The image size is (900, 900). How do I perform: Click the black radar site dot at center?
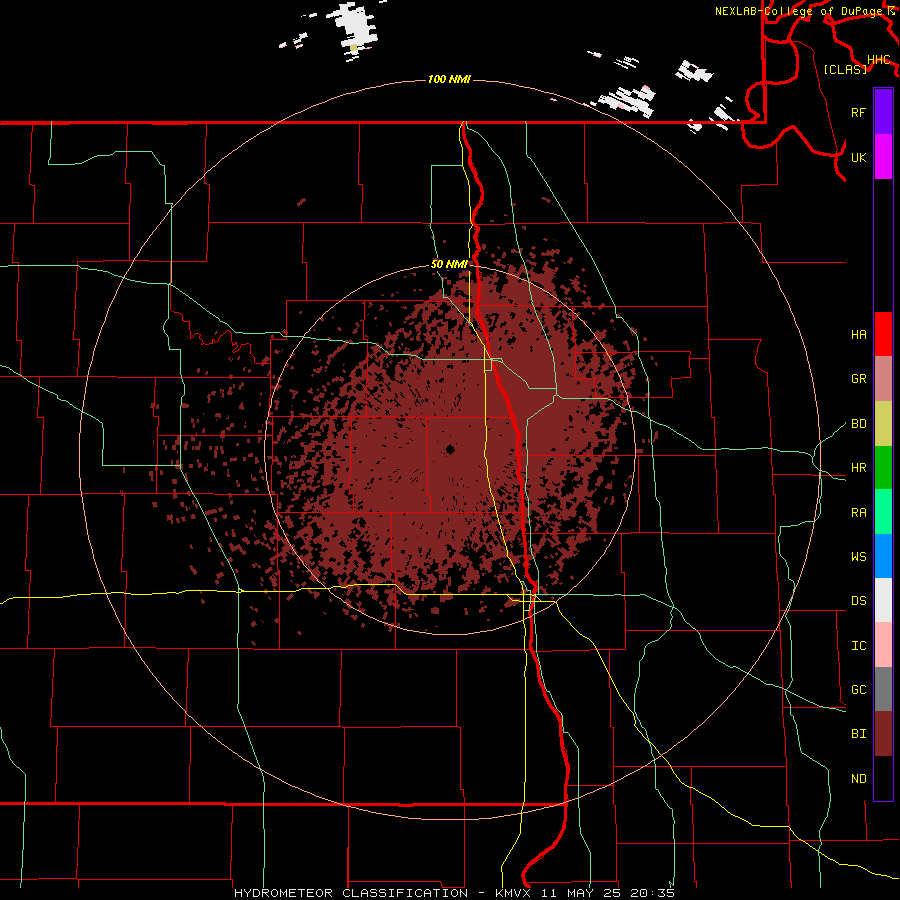coord(450,449)
